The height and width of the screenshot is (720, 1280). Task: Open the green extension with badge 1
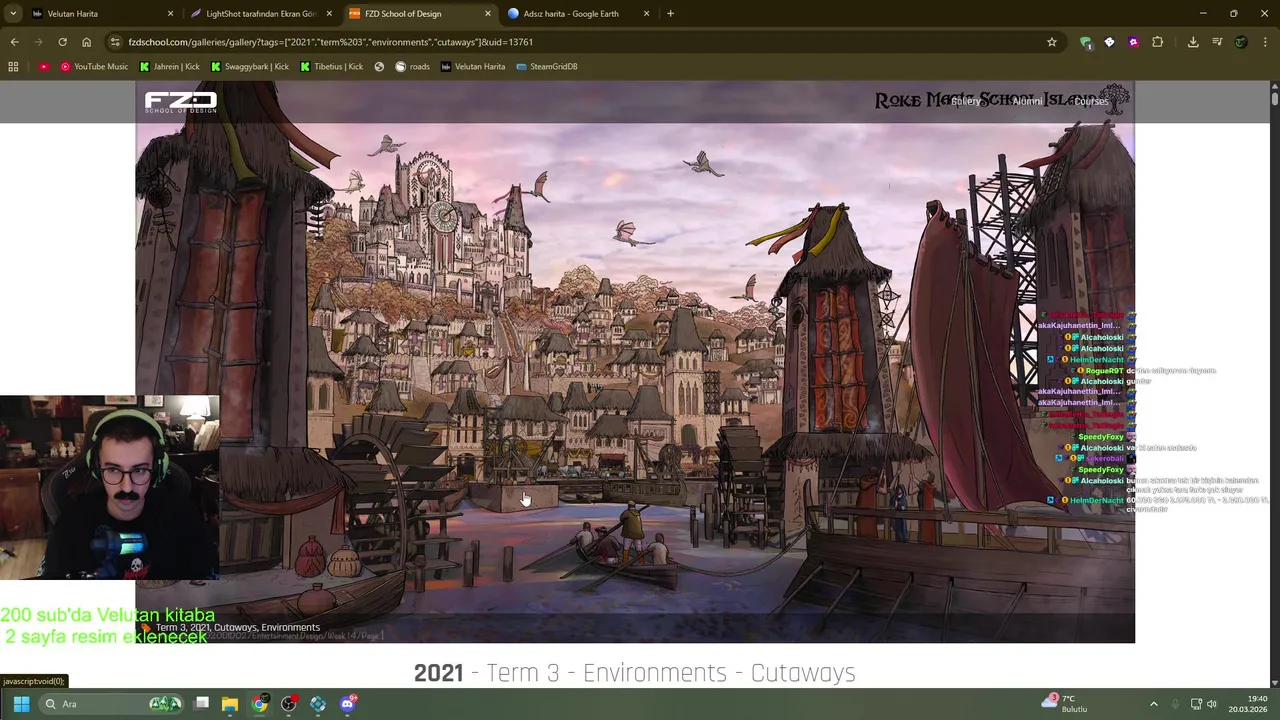(x=1085, y=42)
